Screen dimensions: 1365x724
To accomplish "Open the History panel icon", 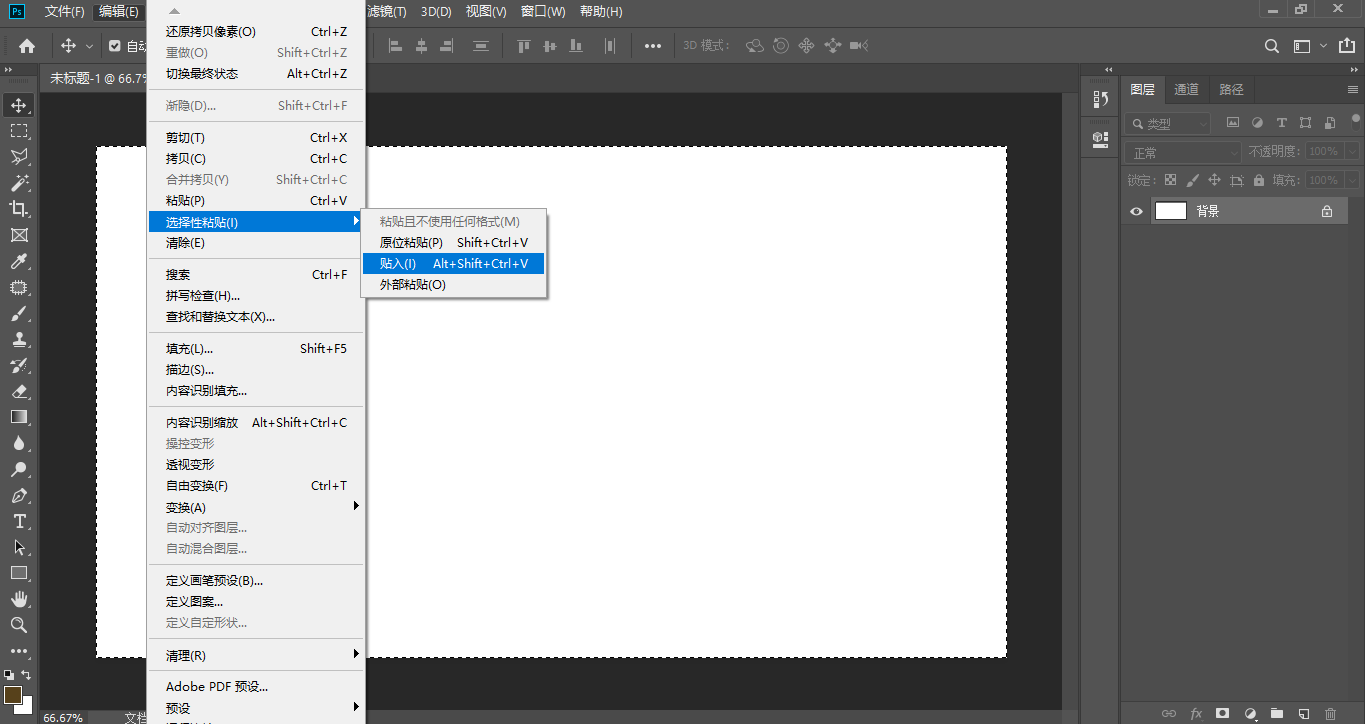I will click(x=1101, y=99).
